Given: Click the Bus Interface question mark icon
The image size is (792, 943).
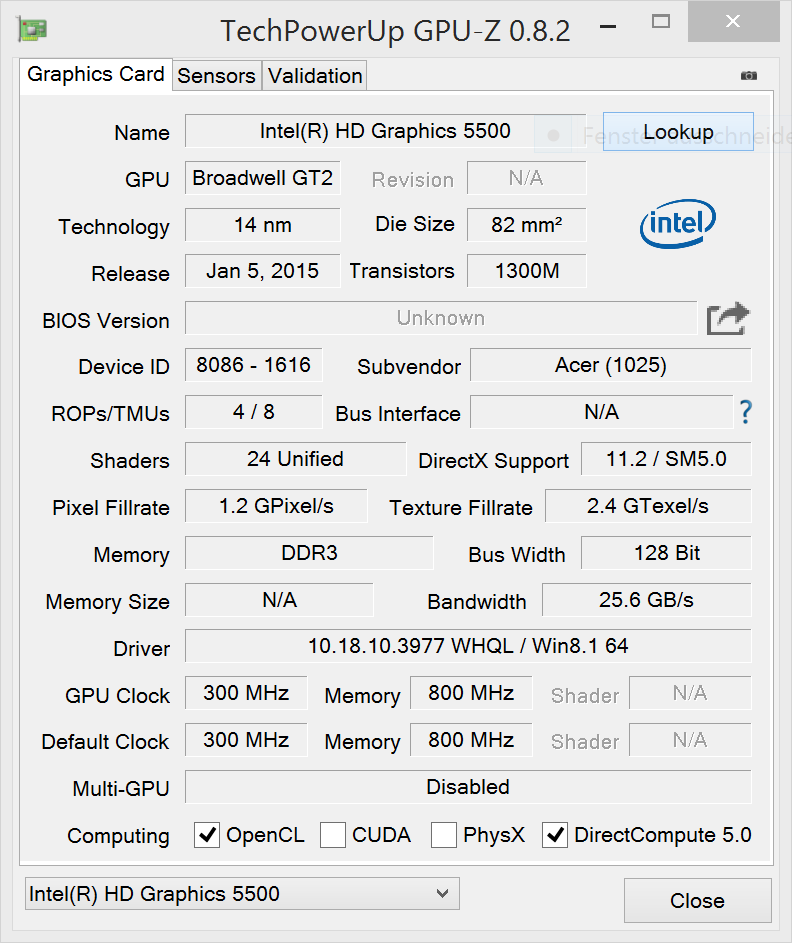Looking at the screenshot, I should (745, 412).
